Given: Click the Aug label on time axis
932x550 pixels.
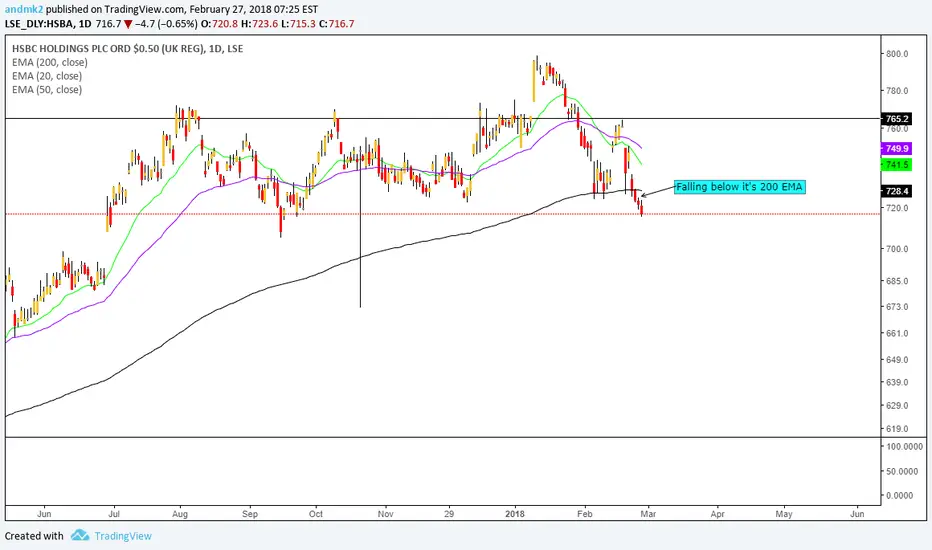Looking at the screenshot, I should pos(180,514).
